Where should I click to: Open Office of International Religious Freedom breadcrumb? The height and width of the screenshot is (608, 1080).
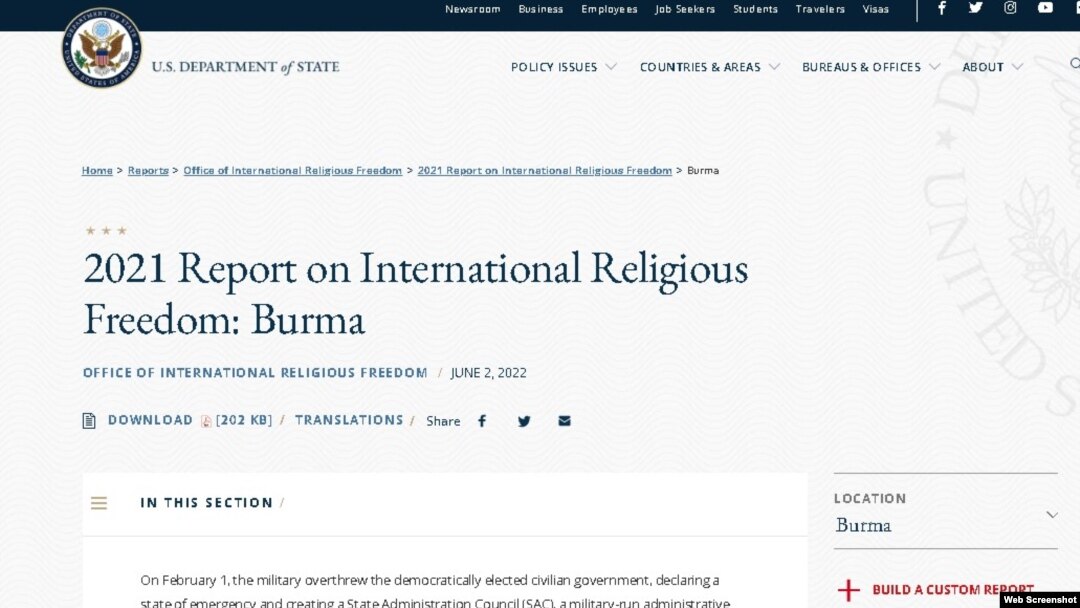[x=293, y=170]
